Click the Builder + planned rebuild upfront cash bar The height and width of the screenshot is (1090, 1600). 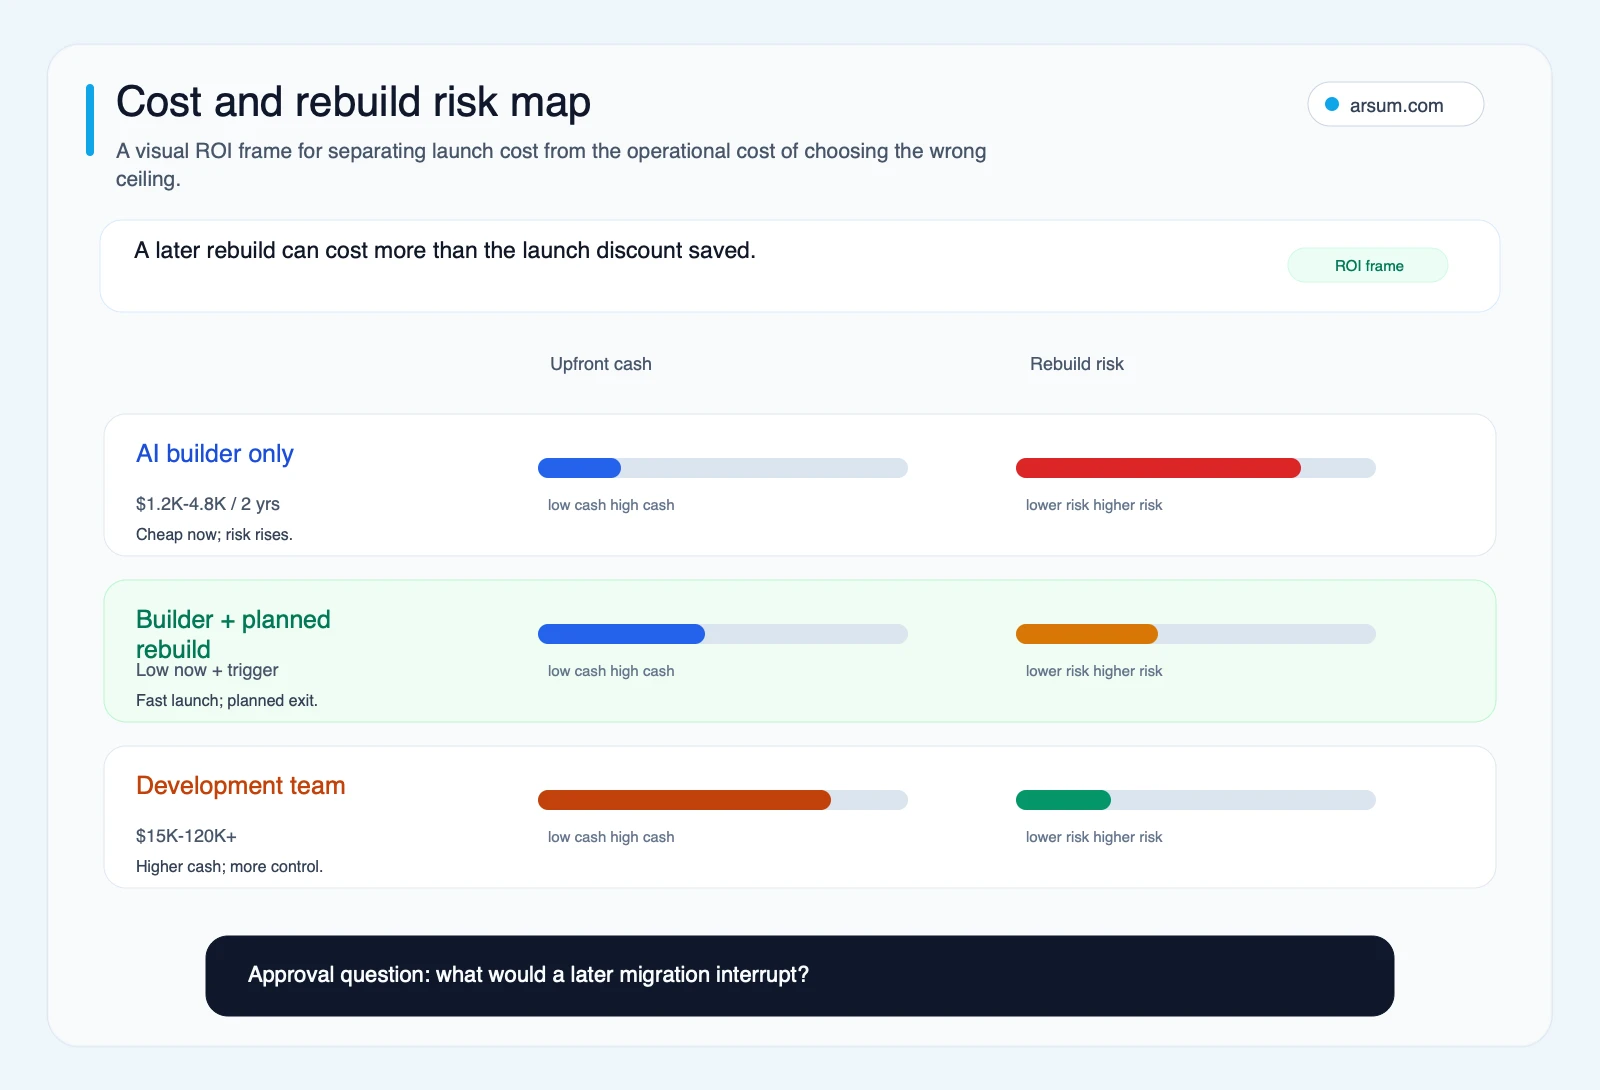pyautogui.click(x=723, y=634)
